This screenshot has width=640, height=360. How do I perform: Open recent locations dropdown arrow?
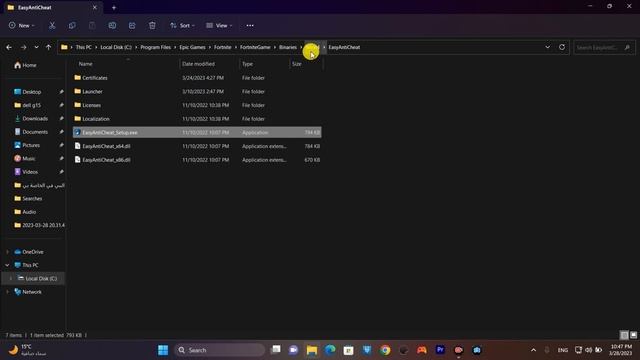[x=36, y=47]
